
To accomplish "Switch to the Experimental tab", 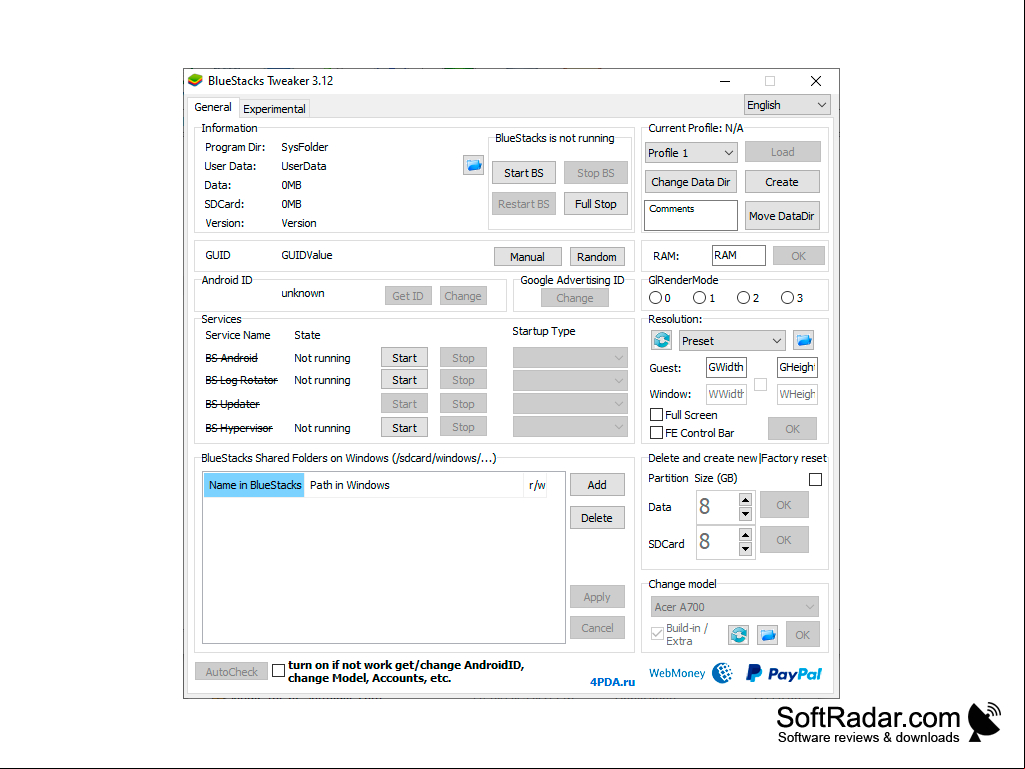I will click(274, 109).
